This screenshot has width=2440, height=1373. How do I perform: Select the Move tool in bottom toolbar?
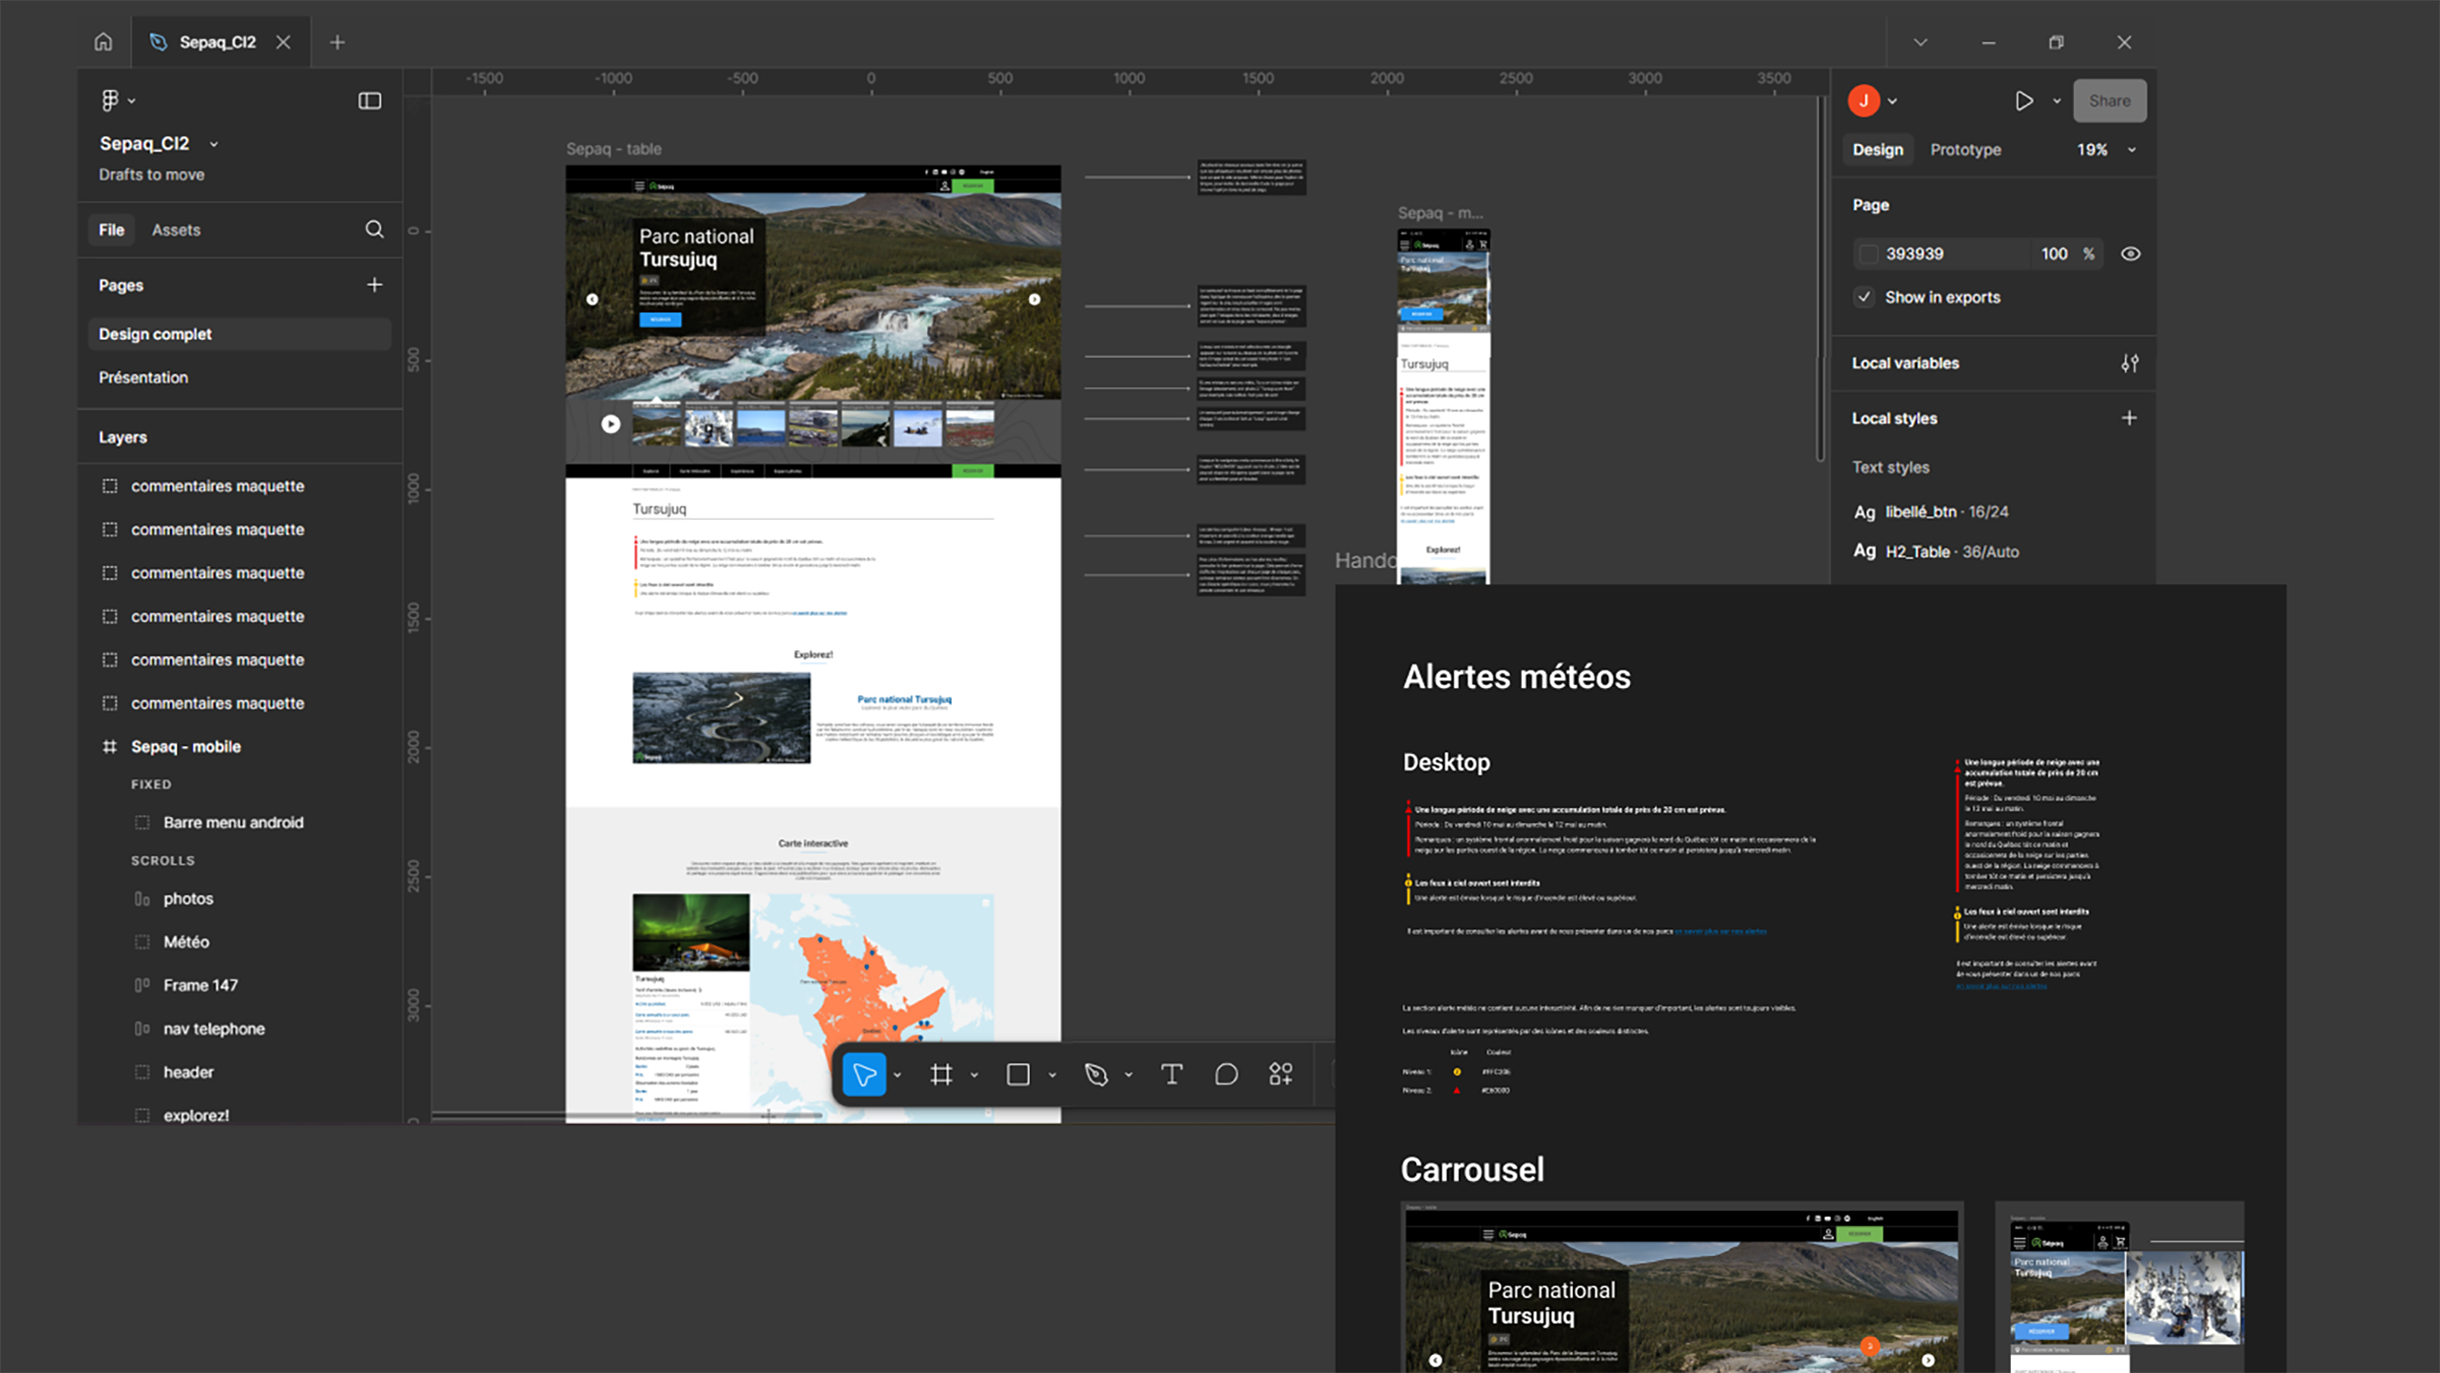click(864, 1074)
